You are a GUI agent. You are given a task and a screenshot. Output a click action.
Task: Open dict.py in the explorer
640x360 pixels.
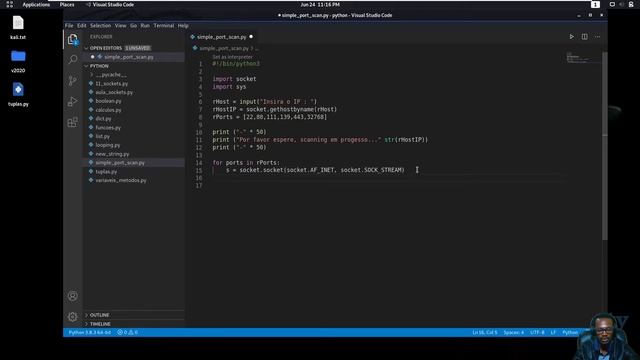[x=103, y=119]
